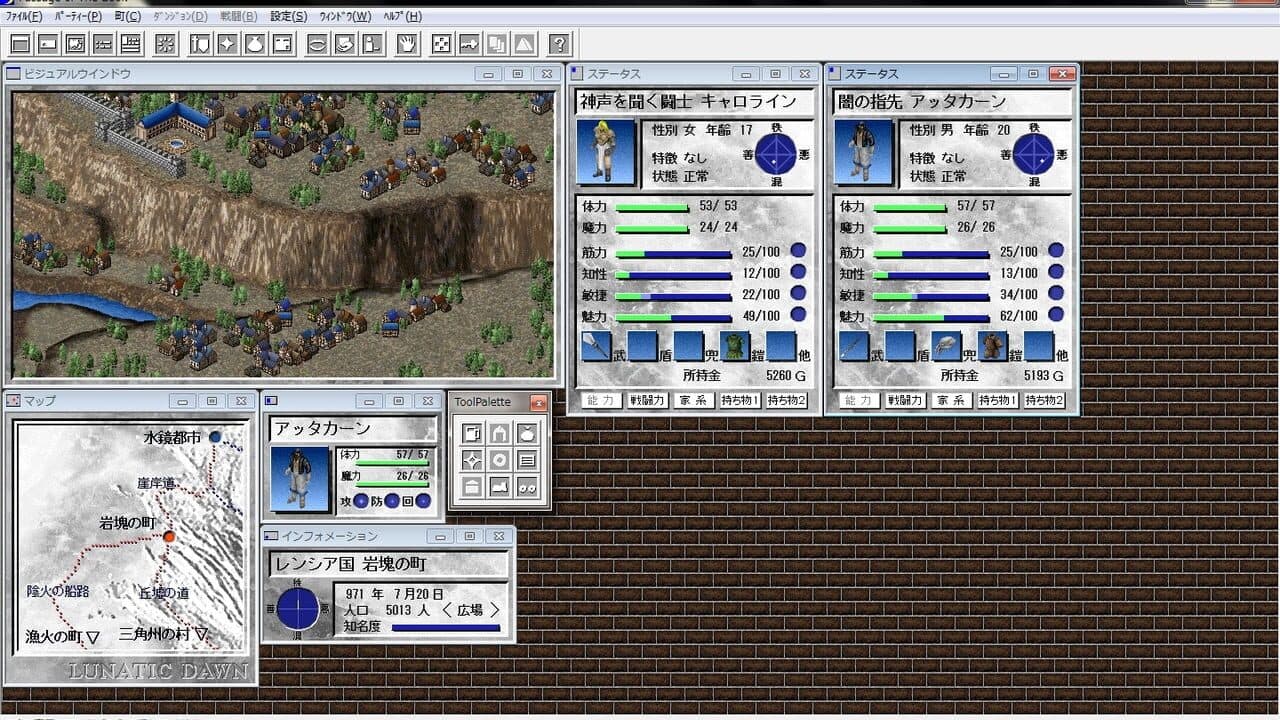Click Caroline's character portrait
1280x720 pixels.
pos(607,152)
